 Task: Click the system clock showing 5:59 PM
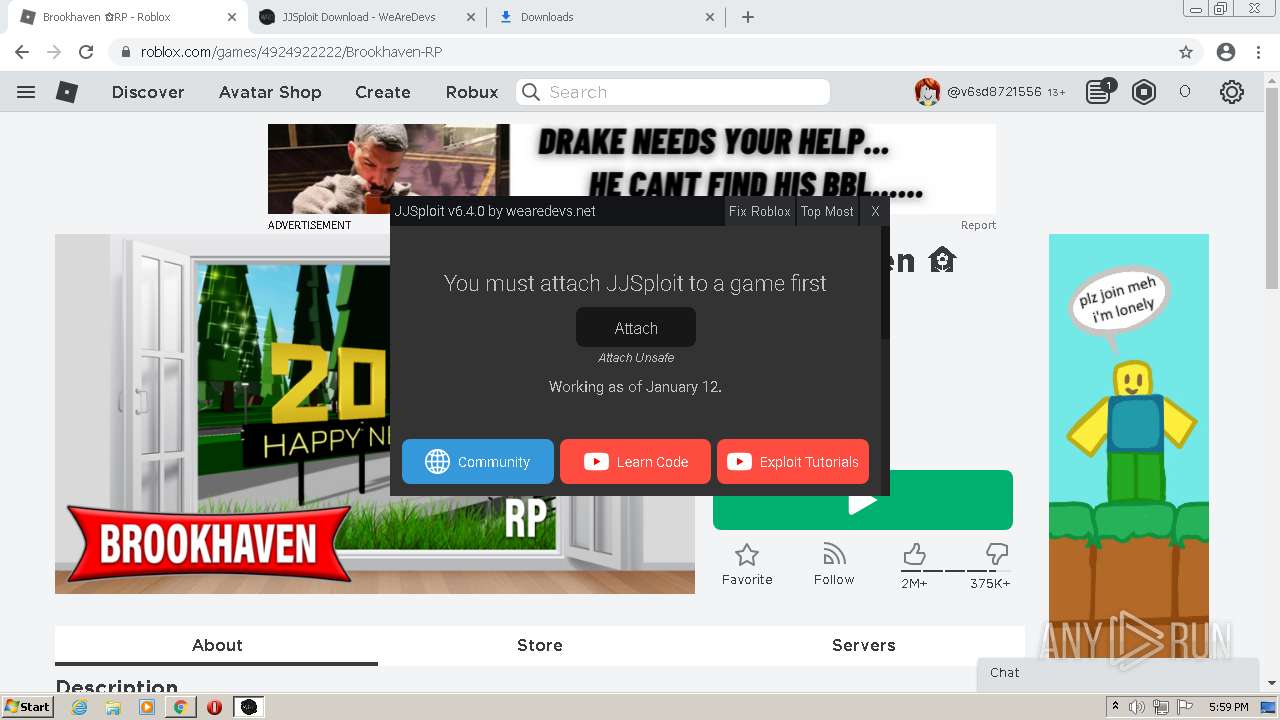[1228, 707]
